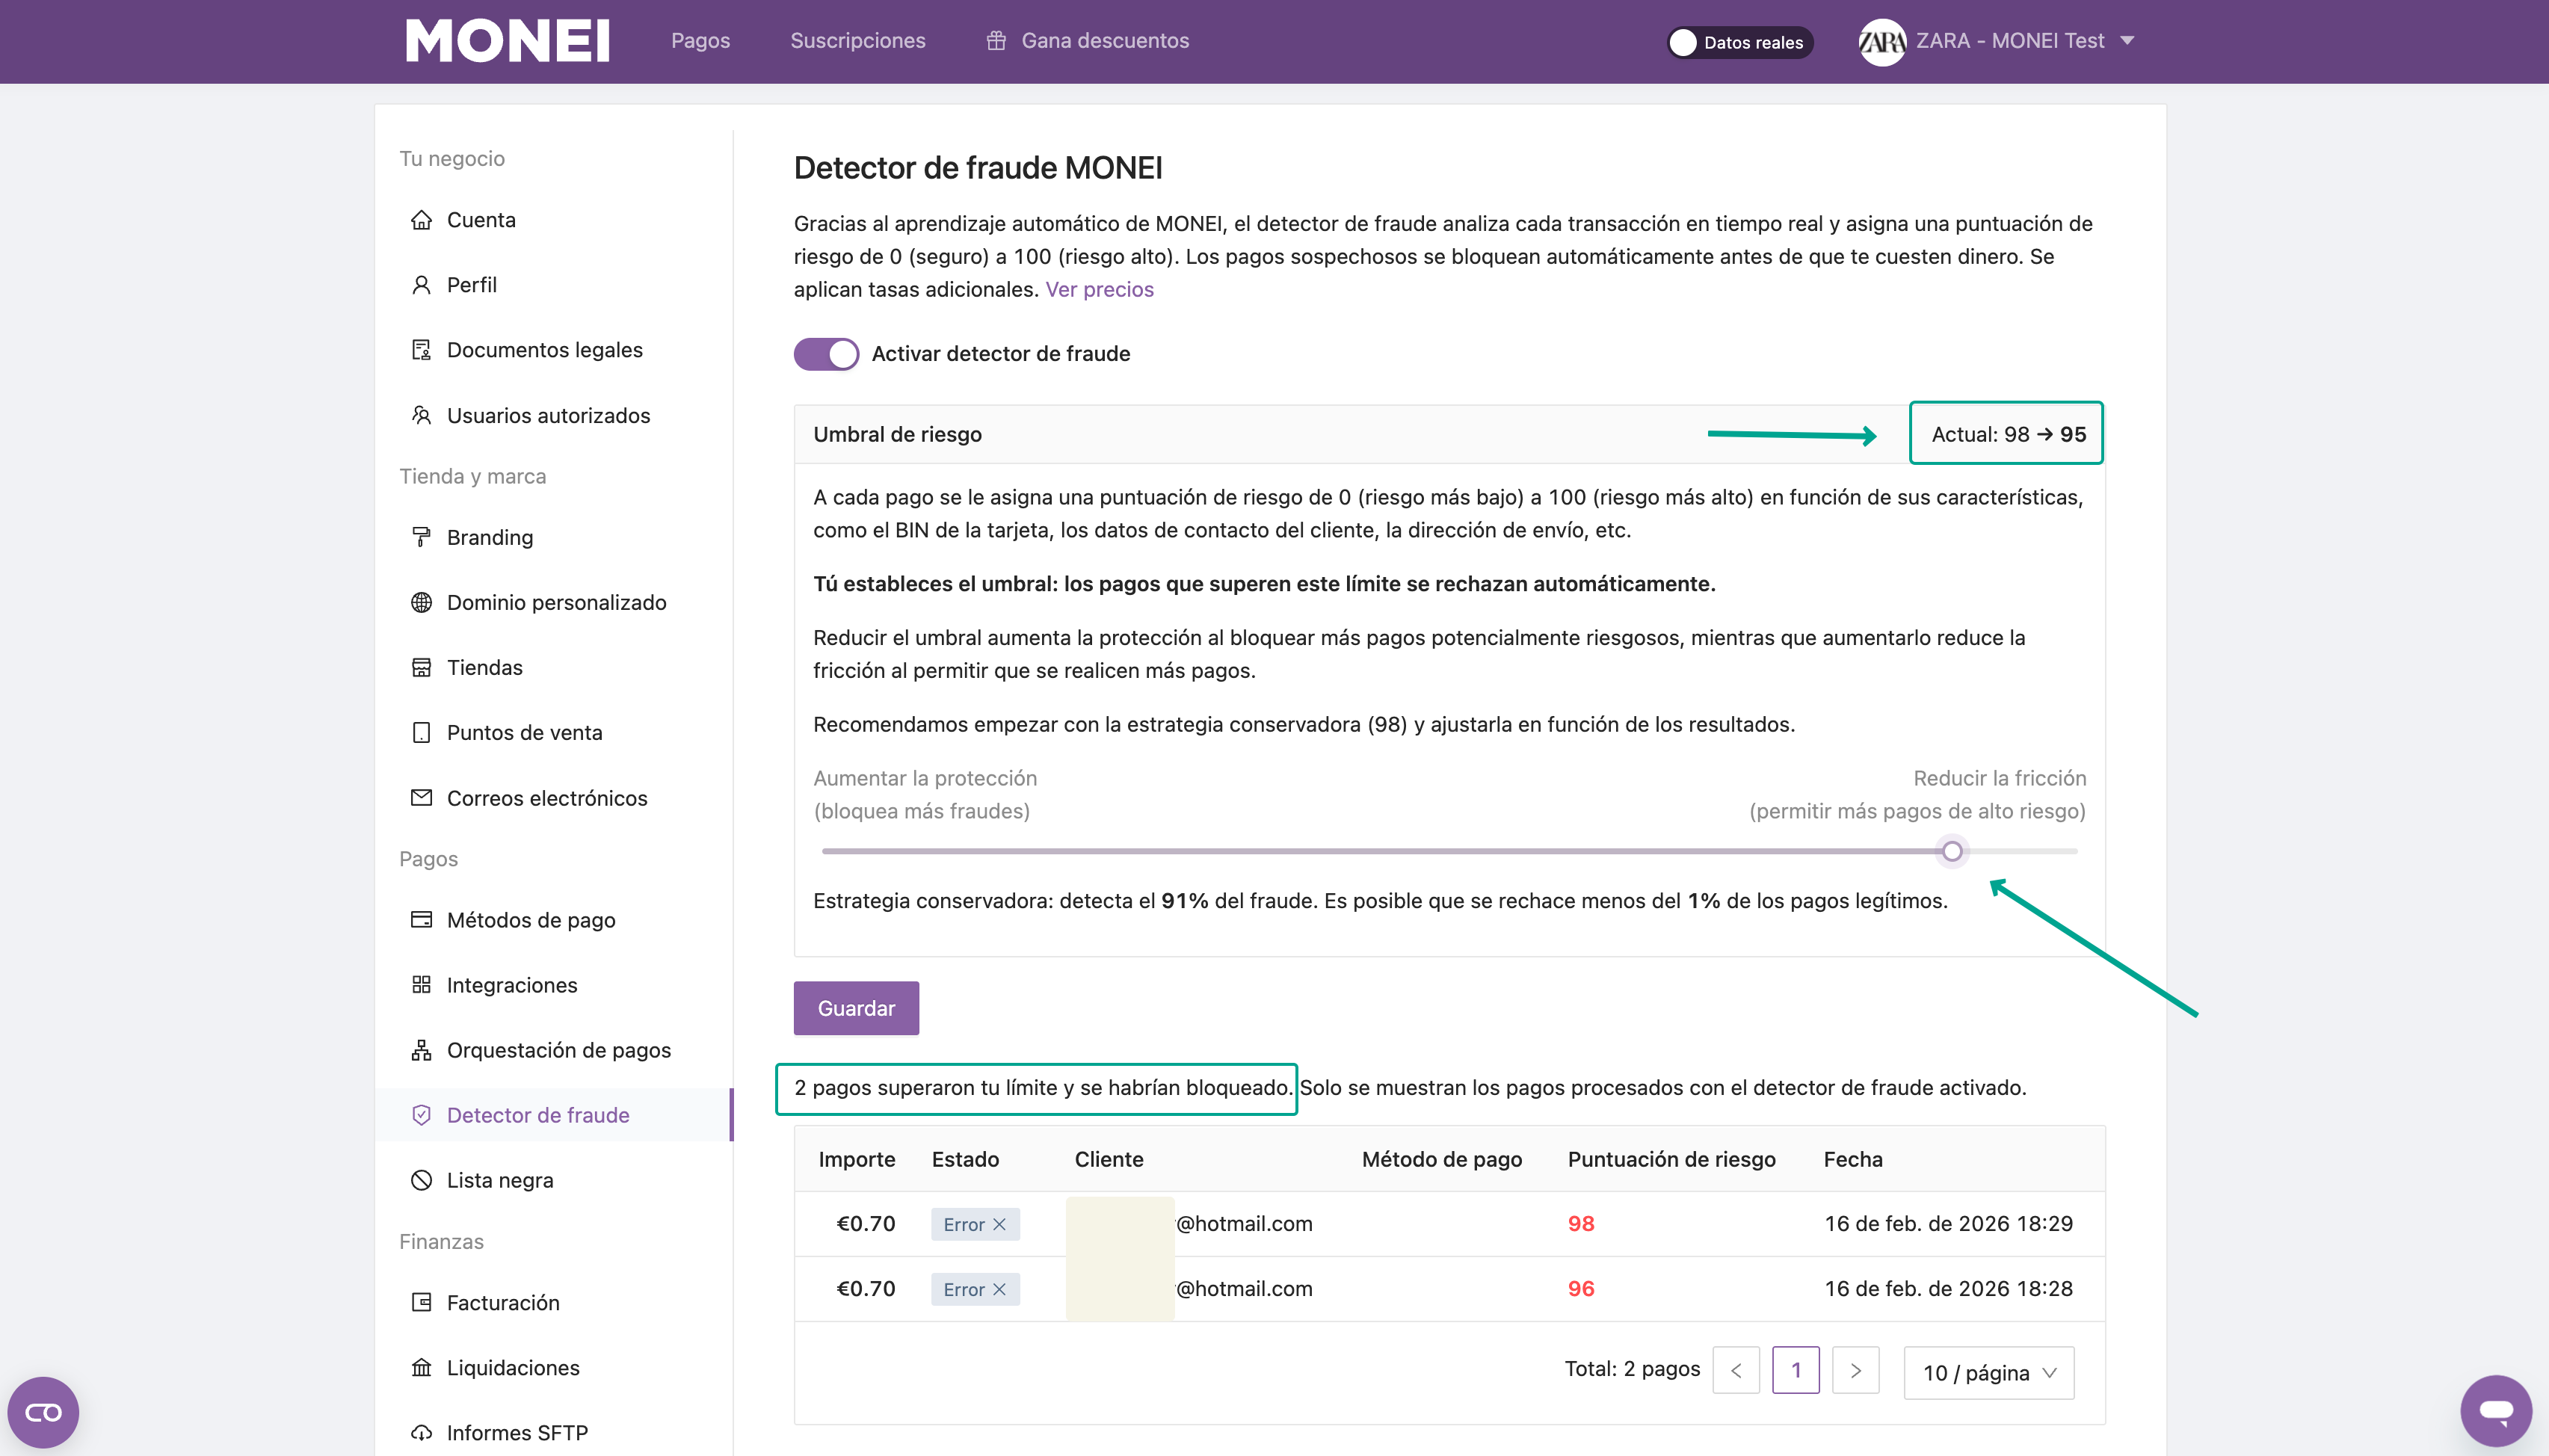This screenshot has height=1456, width=2549.
Task: Expand the ZARA - MONEI Test account menu
Action: tap(1998, 42)
